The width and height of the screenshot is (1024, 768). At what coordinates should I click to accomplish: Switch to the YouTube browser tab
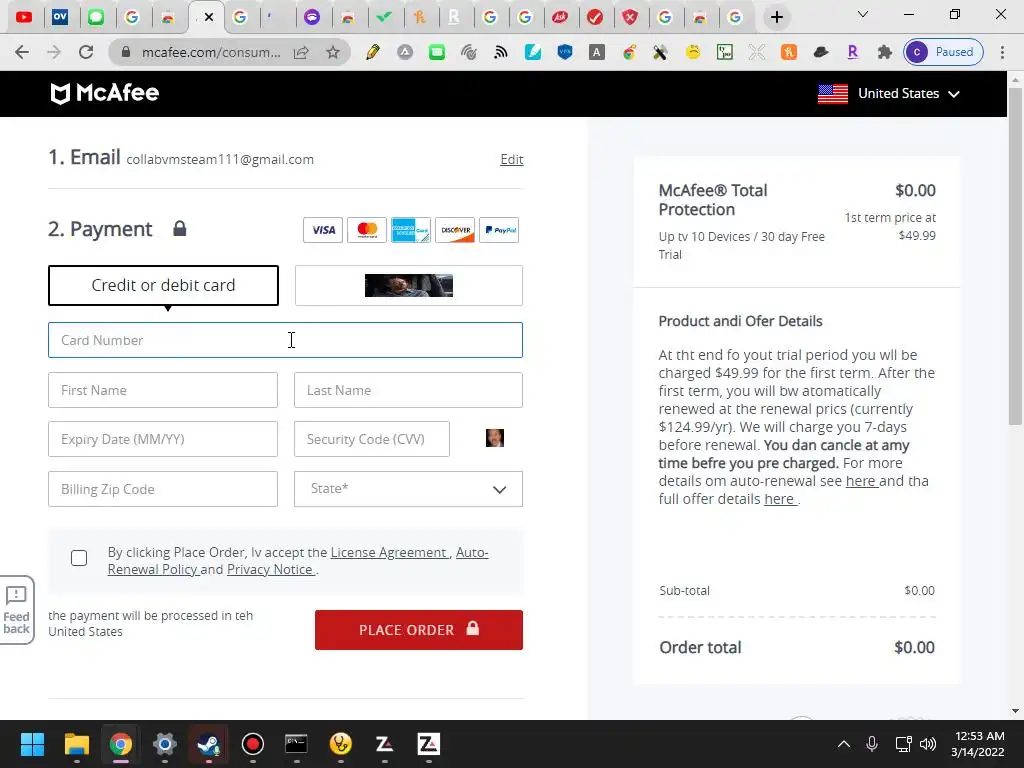24,17
